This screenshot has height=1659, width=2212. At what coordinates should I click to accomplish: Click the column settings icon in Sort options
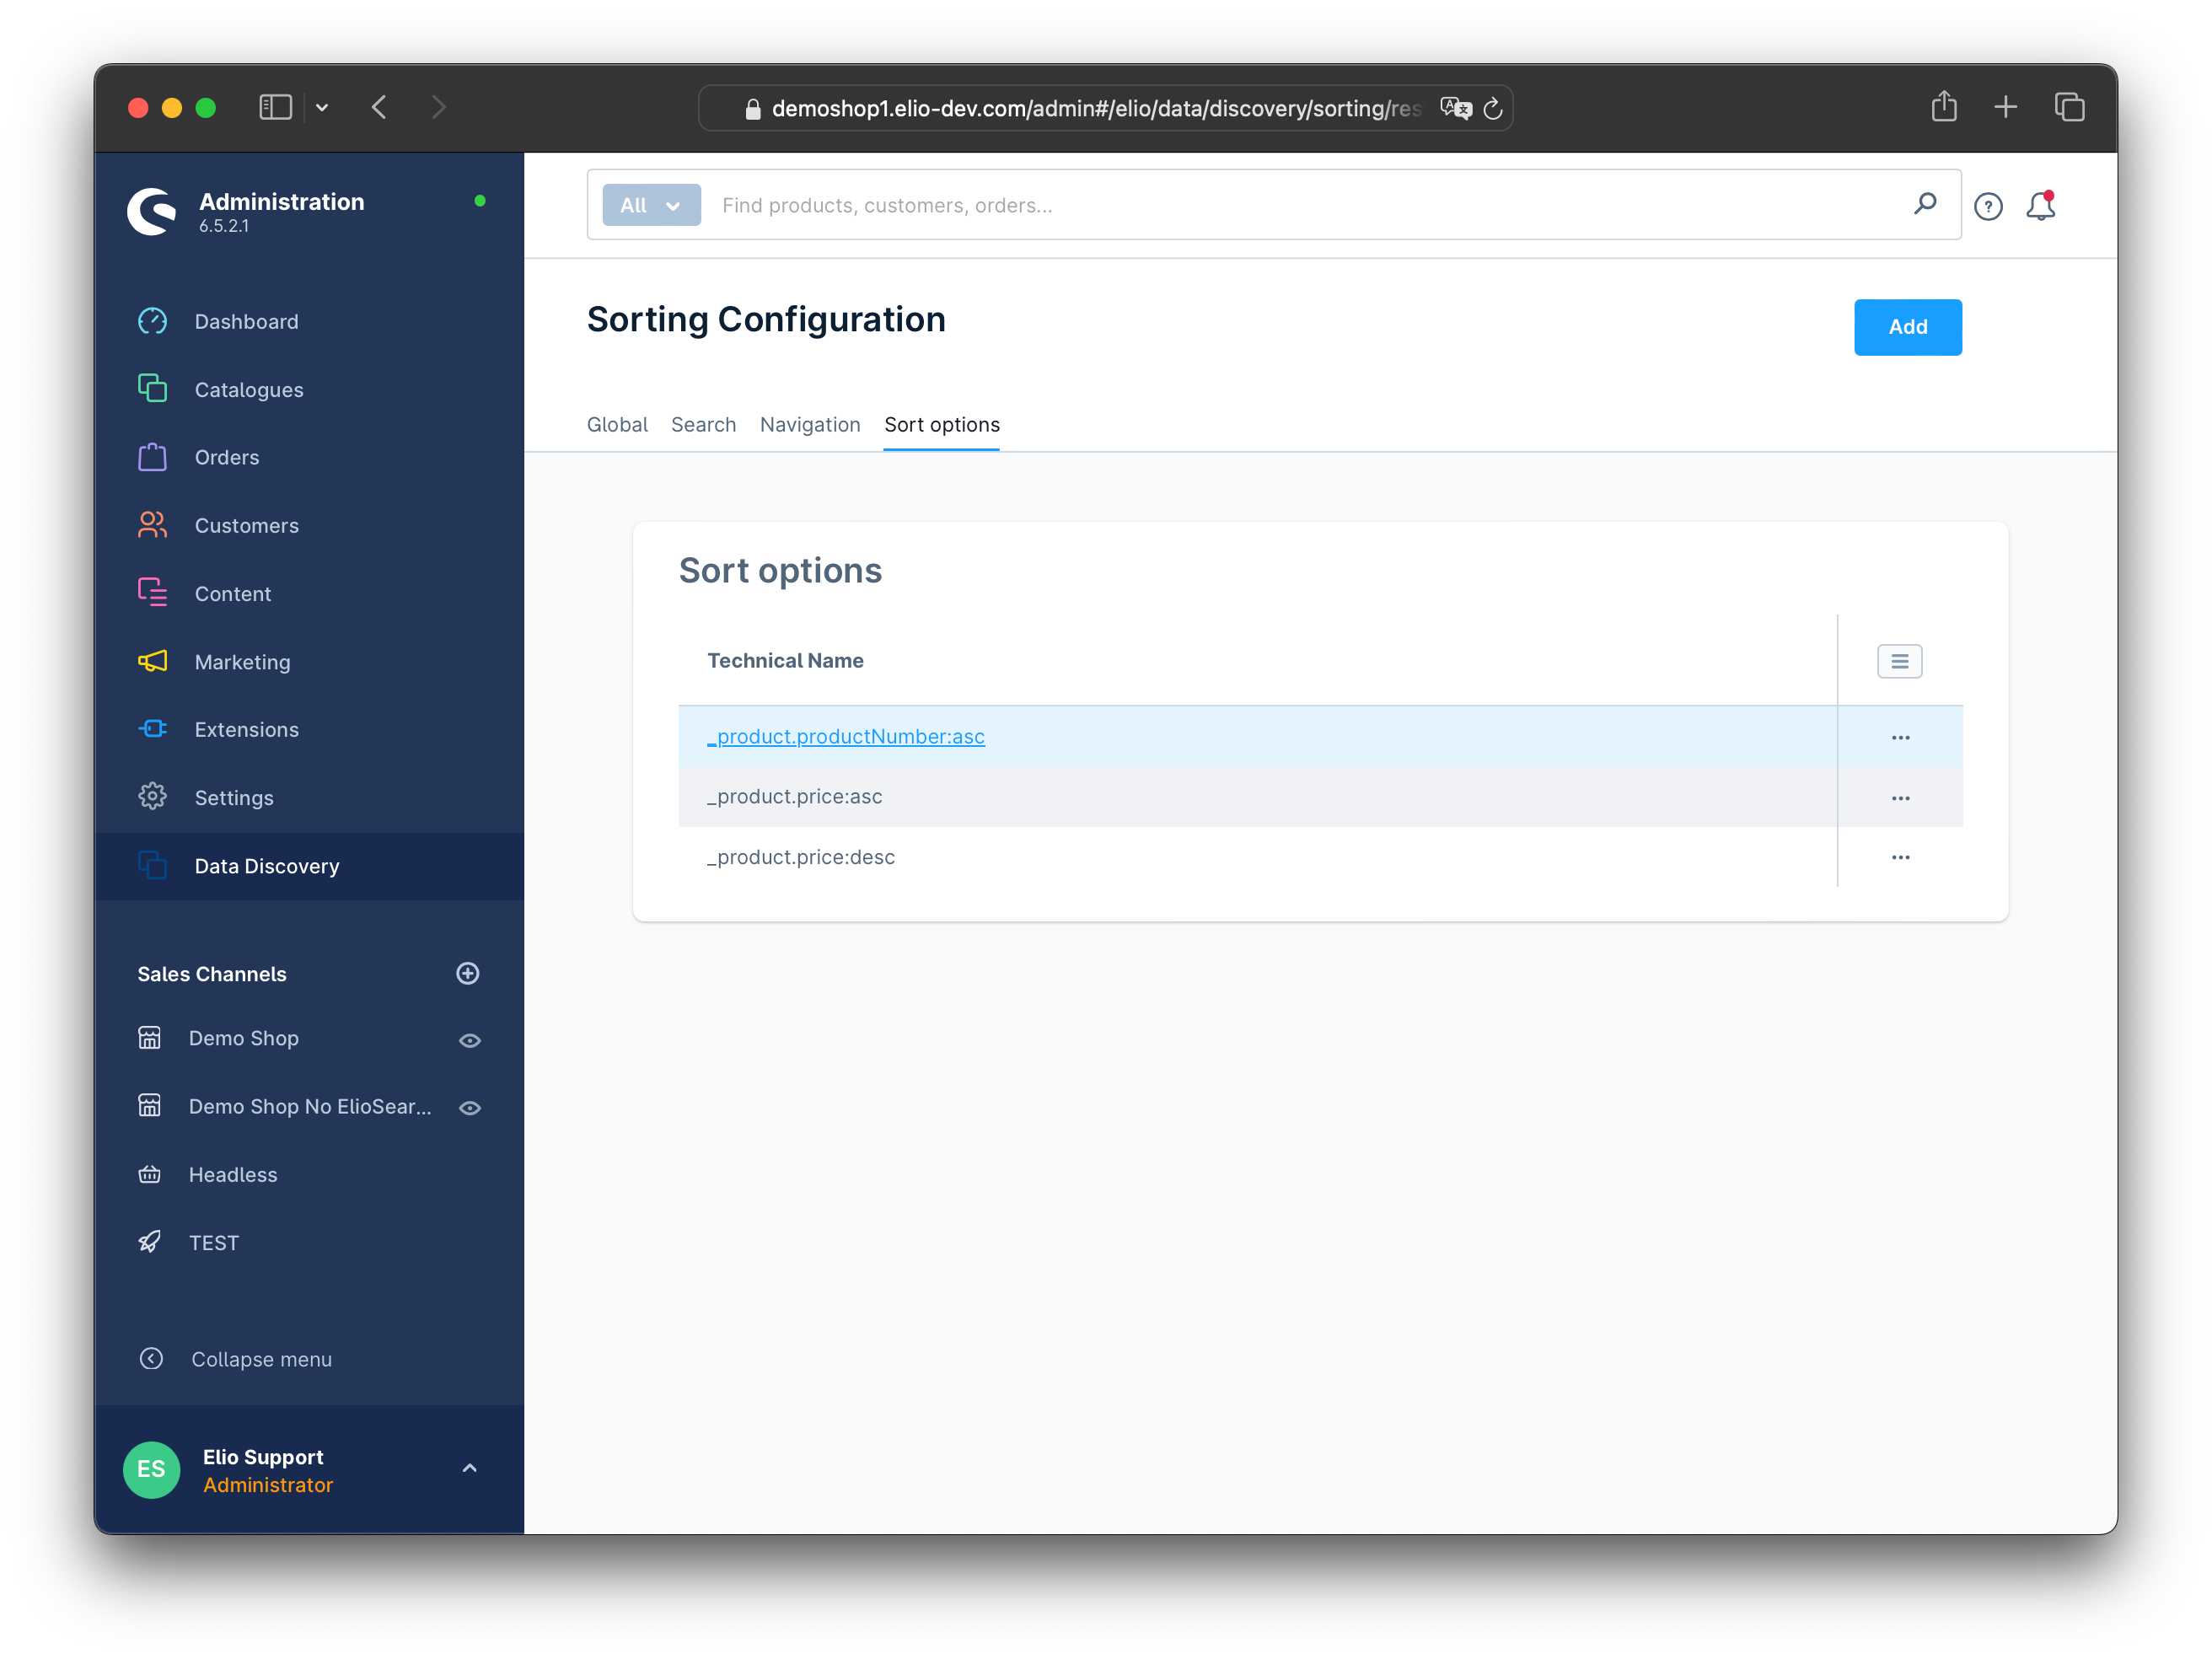(x=1900, y=660)
